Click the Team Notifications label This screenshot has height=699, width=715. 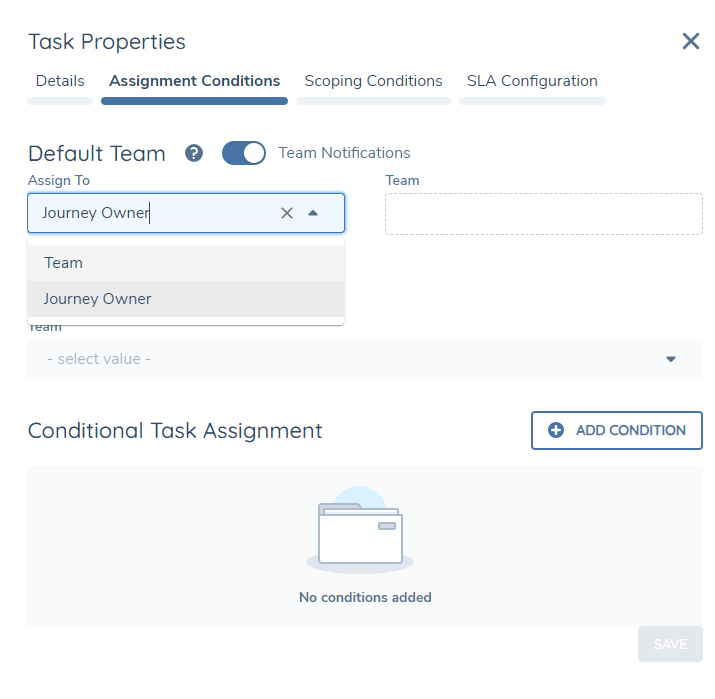tap(344, 153)
